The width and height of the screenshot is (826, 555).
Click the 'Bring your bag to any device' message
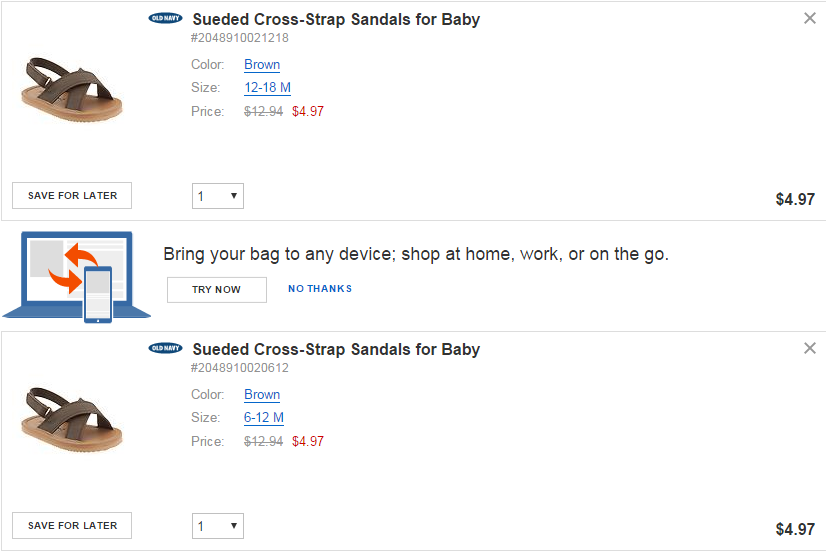coord(416,254)
